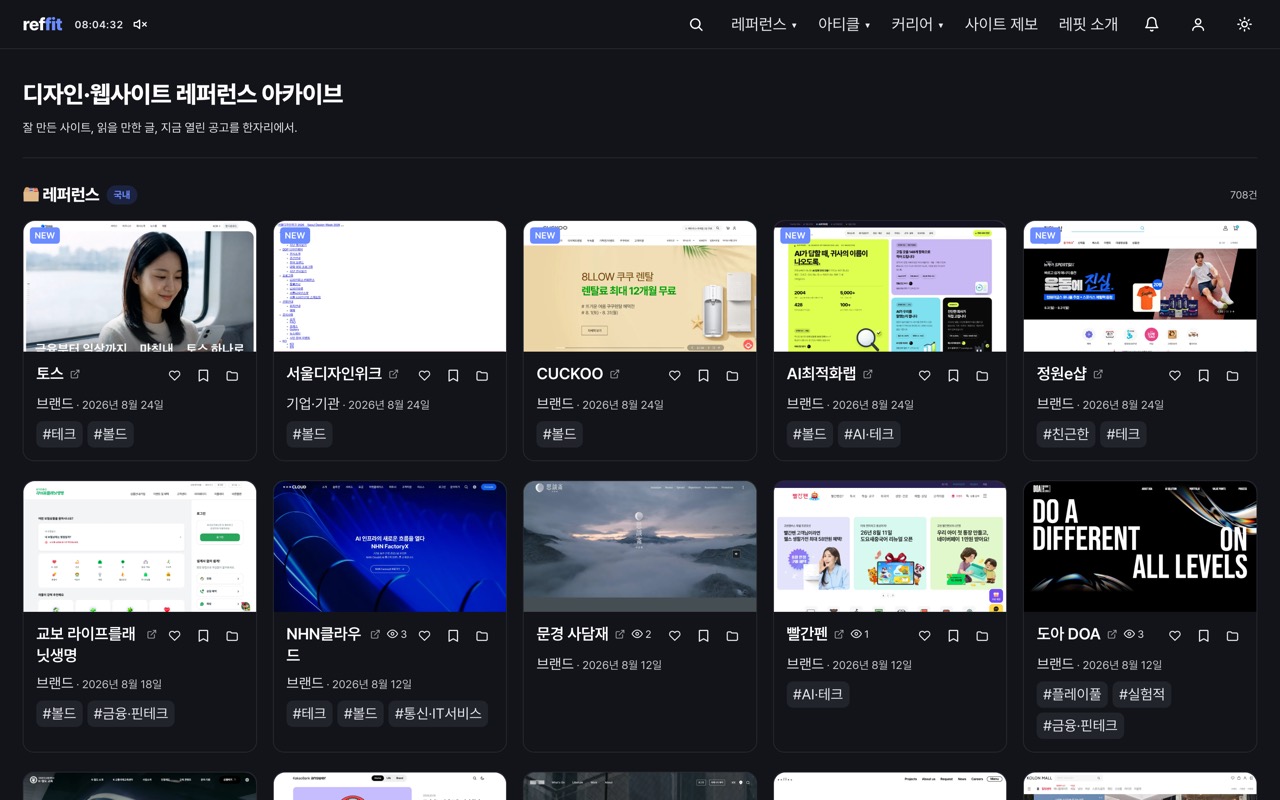
Task: Filter by #테크 tag on 토스
Action: pos(60,434)
